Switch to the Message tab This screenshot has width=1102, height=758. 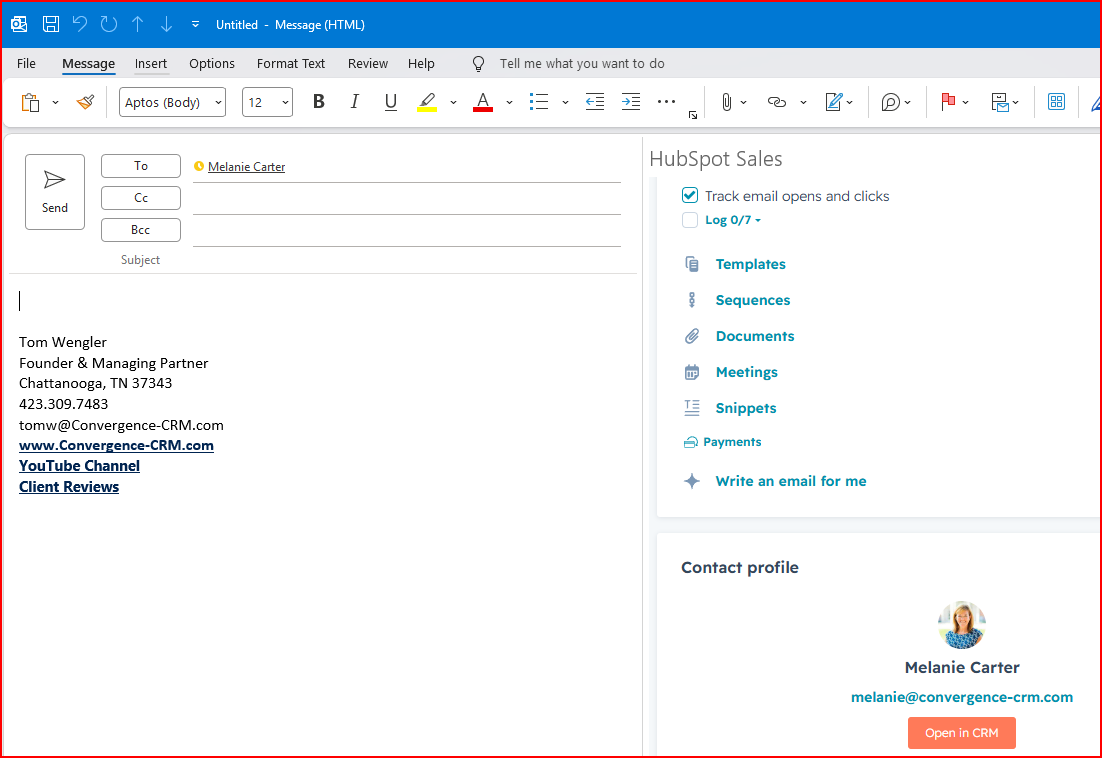click(89, 63)
